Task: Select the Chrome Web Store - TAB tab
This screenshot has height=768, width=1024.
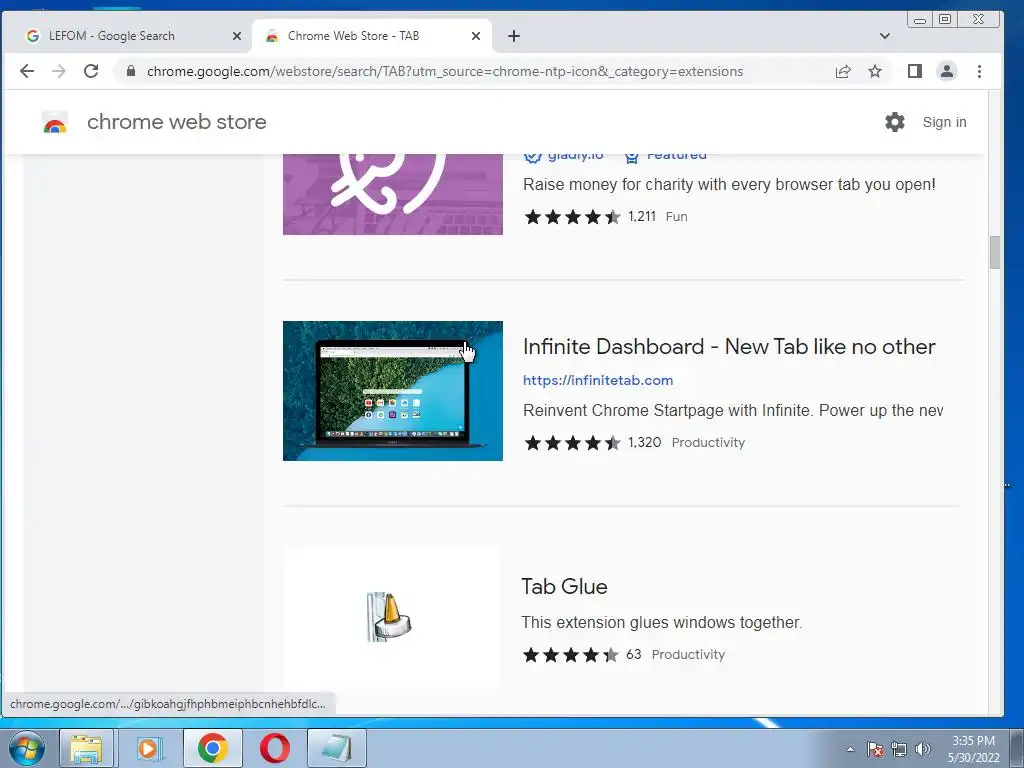Action: pos(371,36)
